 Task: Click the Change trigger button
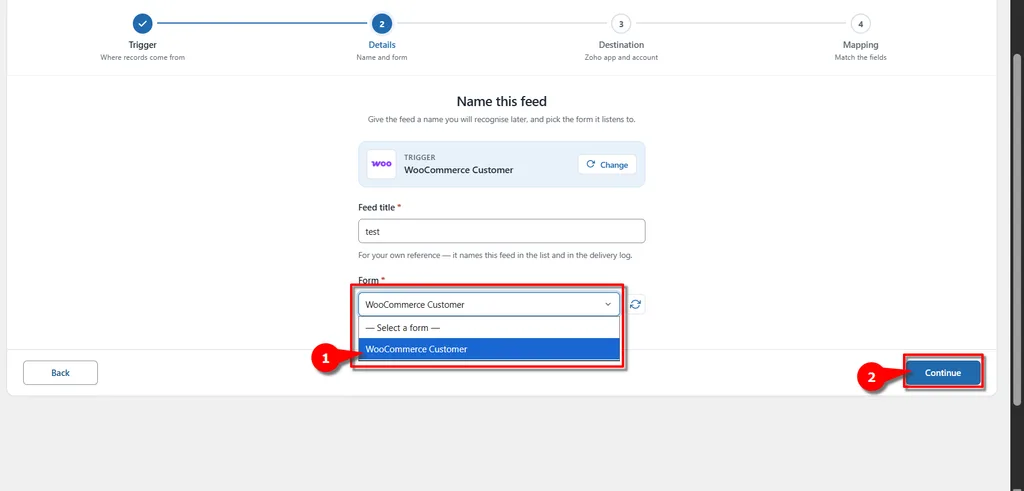(607, 165)
